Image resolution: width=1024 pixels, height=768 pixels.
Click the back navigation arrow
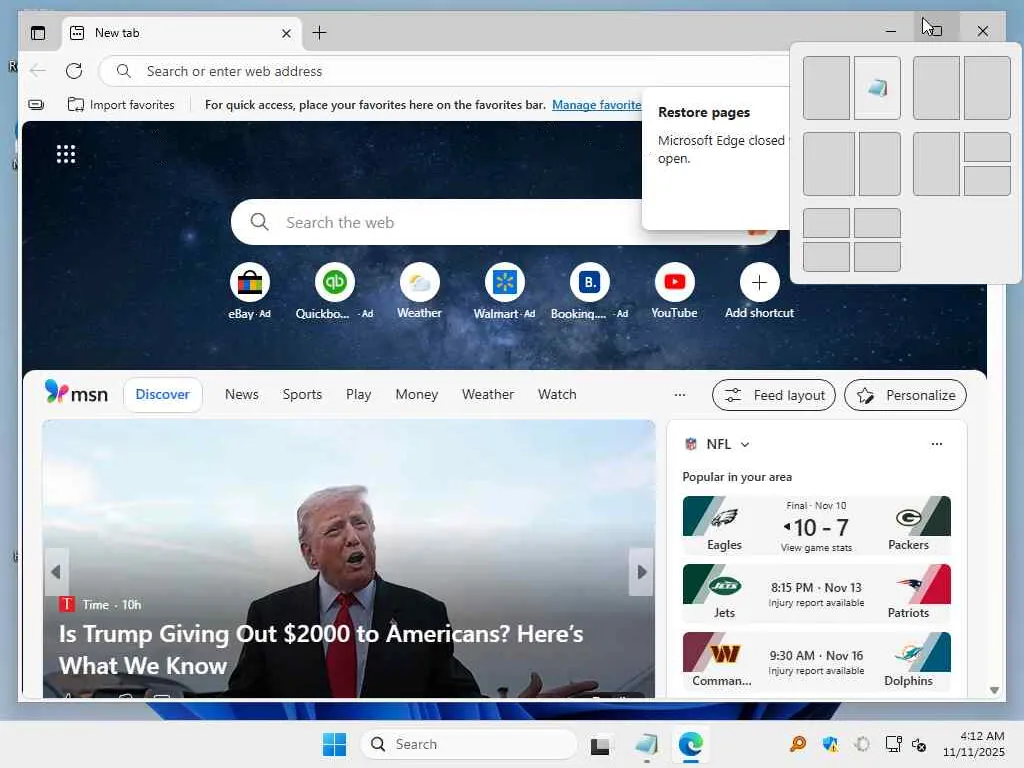pyautogui.click(x=38, y=71)
